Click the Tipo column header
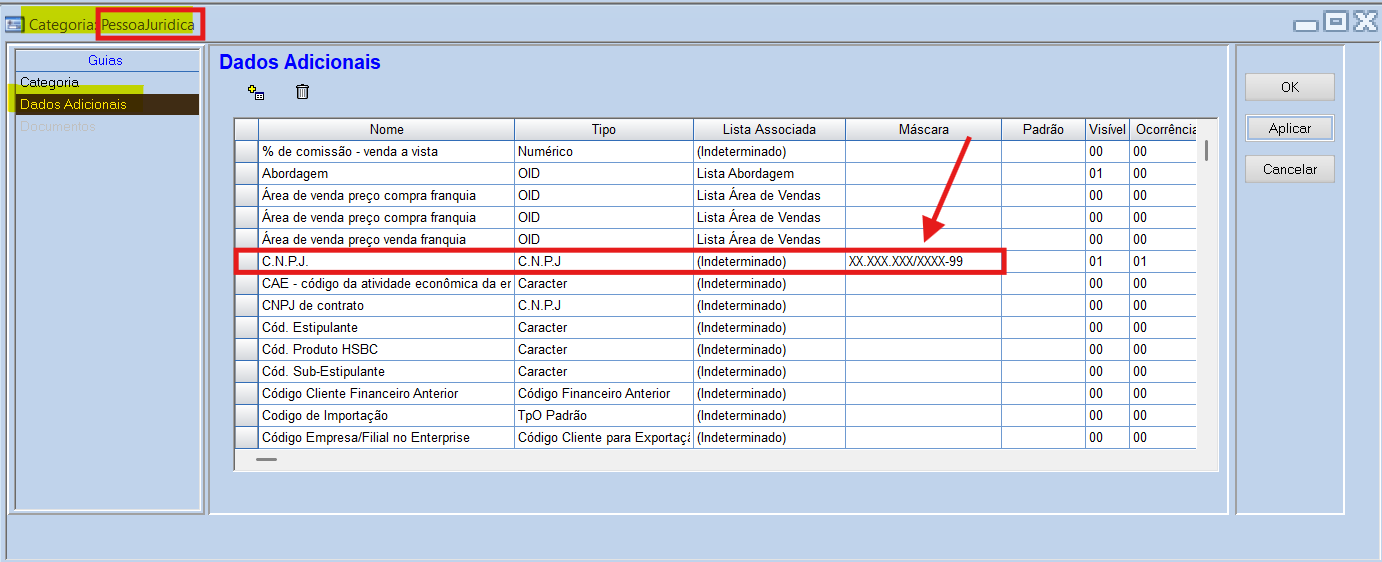Viewport: 1382px width, 562px height. tap(604, 129)
